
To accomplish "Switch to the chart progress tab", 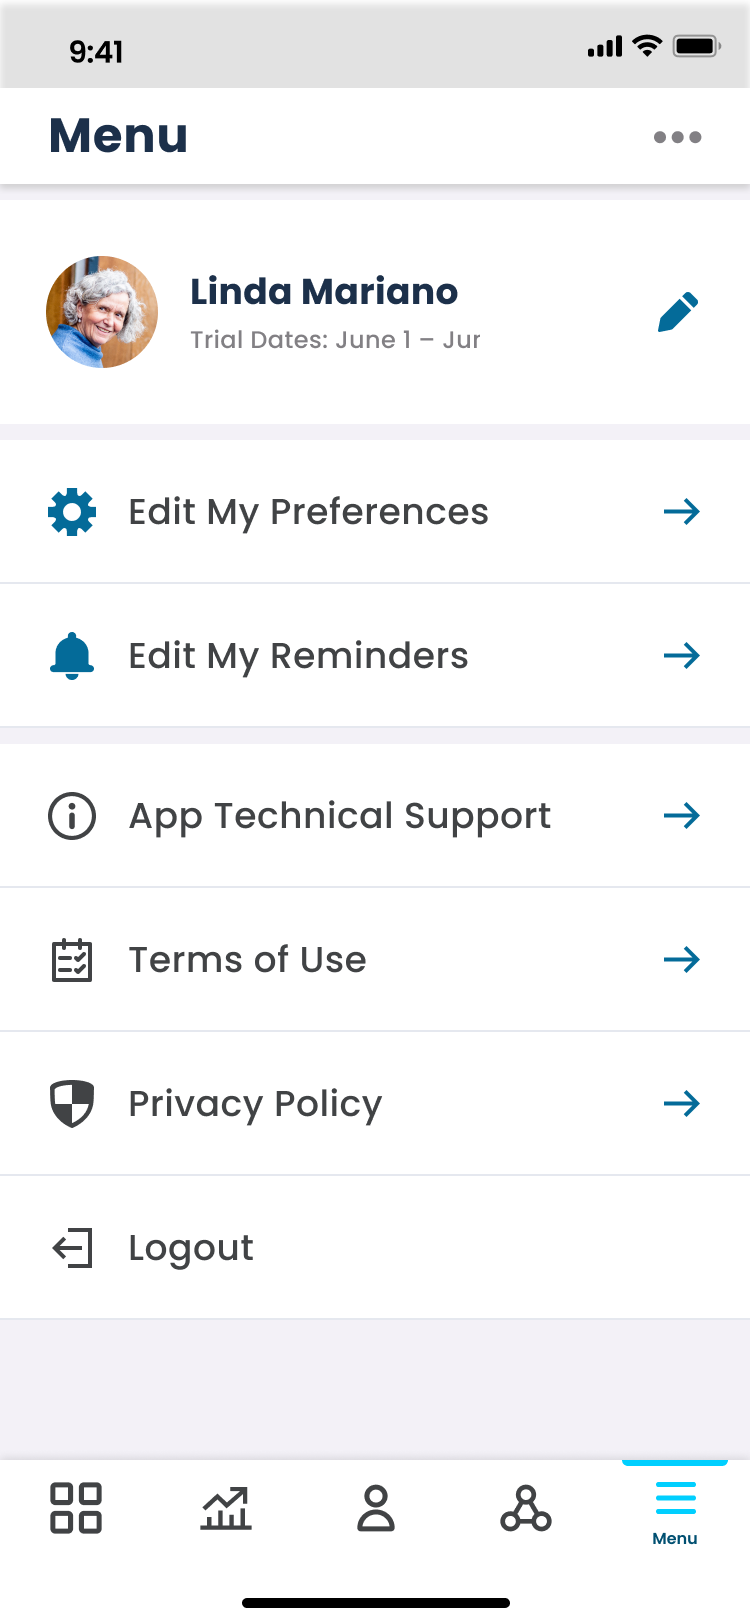I will [226, 1508].
